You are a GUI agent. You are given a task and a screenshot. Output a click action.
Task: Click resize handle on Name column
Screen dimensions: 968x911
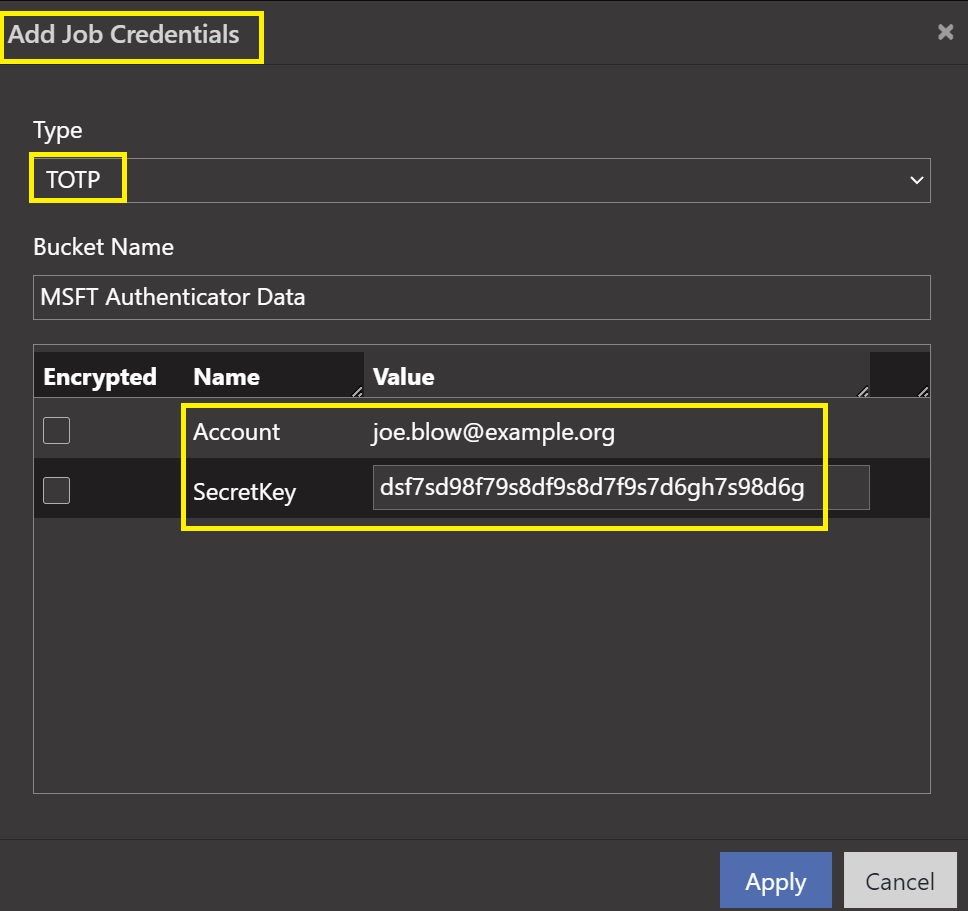click(x=357, y=391)
